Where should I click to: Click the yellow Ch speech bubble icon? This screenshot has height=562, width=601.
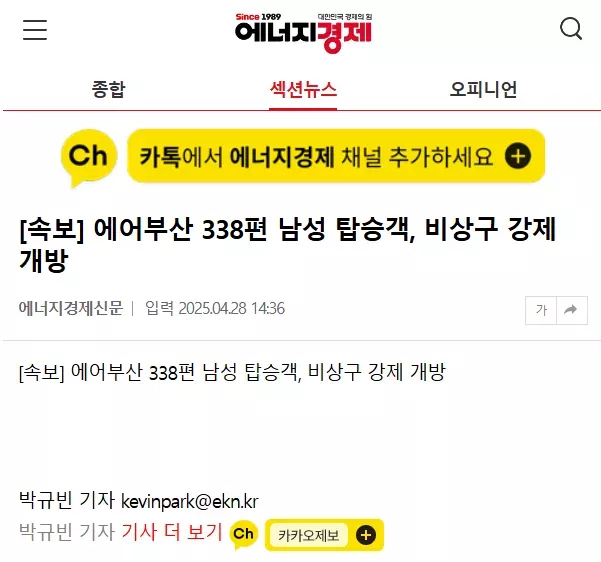89,158
